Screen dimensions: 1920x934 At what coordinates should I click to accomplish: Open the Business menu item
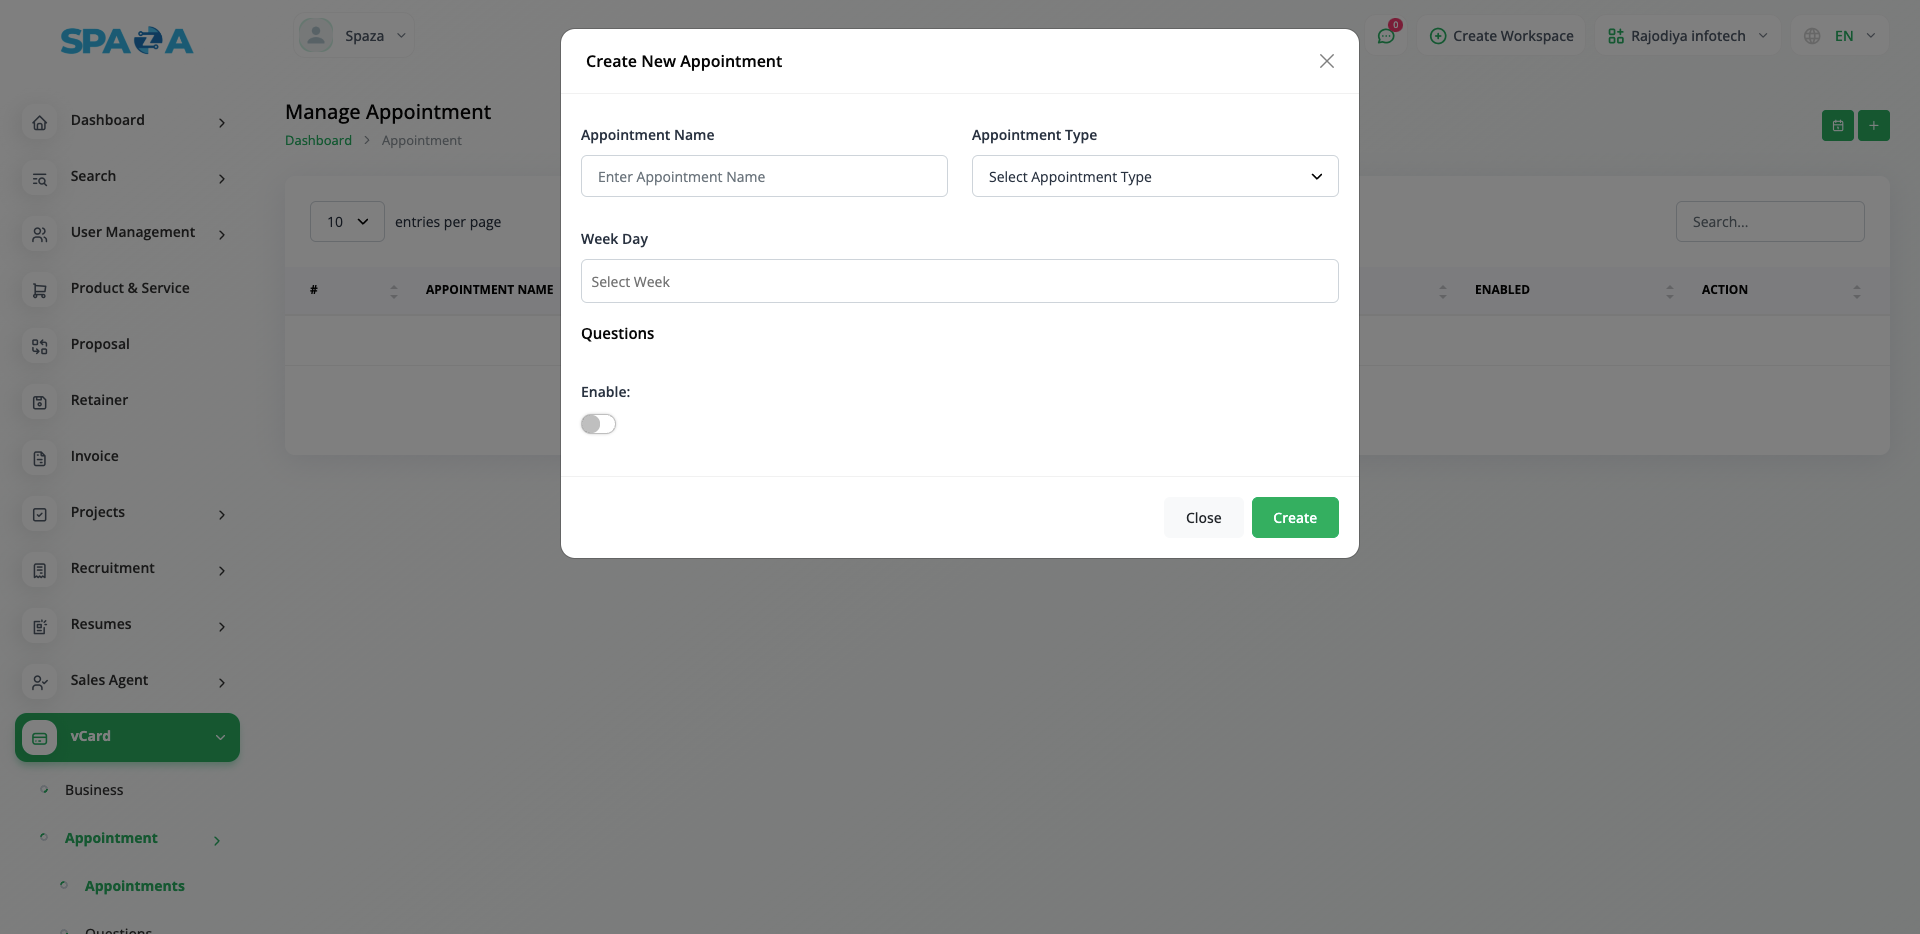[x=94, y=790]
